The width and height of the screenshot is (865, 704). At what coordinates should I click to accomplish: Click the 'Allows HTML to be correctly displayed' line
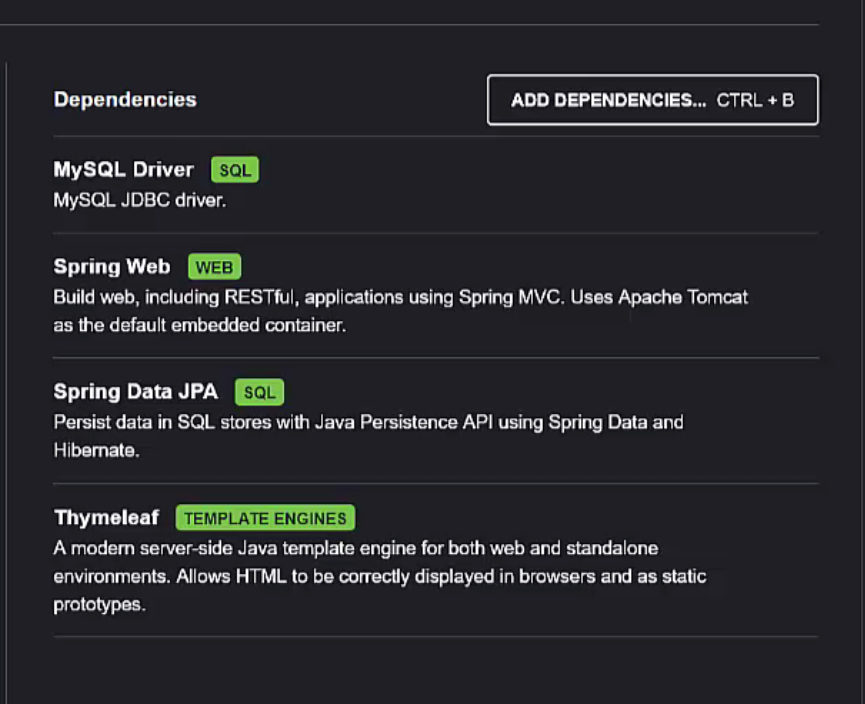tap(380, 577)
